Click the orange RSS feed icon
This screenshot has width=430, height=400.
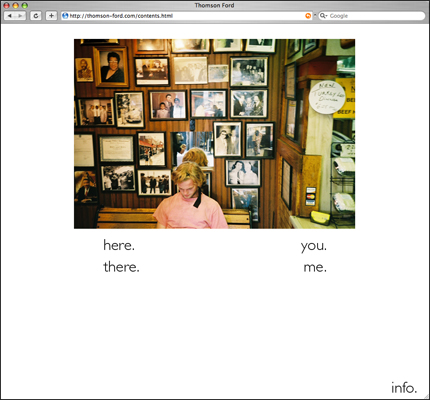[x=308, y=16]
